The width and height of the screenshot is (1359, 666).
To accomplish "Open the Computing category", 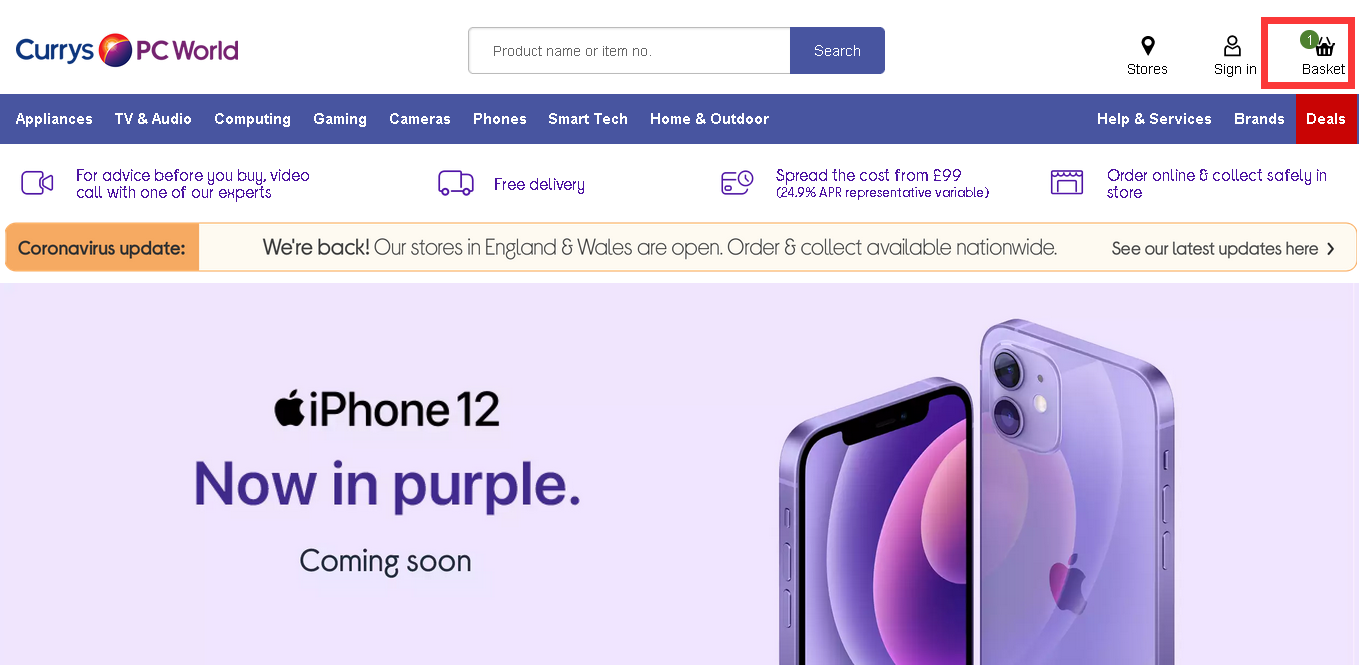I will pyautogui.click(x=252, y=119).
